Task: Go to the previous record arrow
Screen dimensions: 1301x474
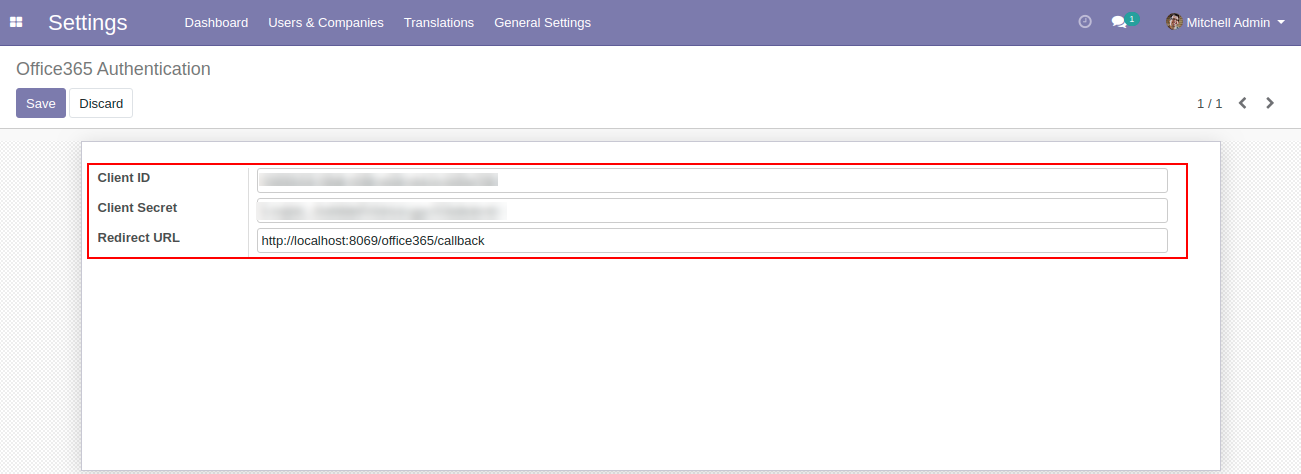Action: pos(1242,103)
